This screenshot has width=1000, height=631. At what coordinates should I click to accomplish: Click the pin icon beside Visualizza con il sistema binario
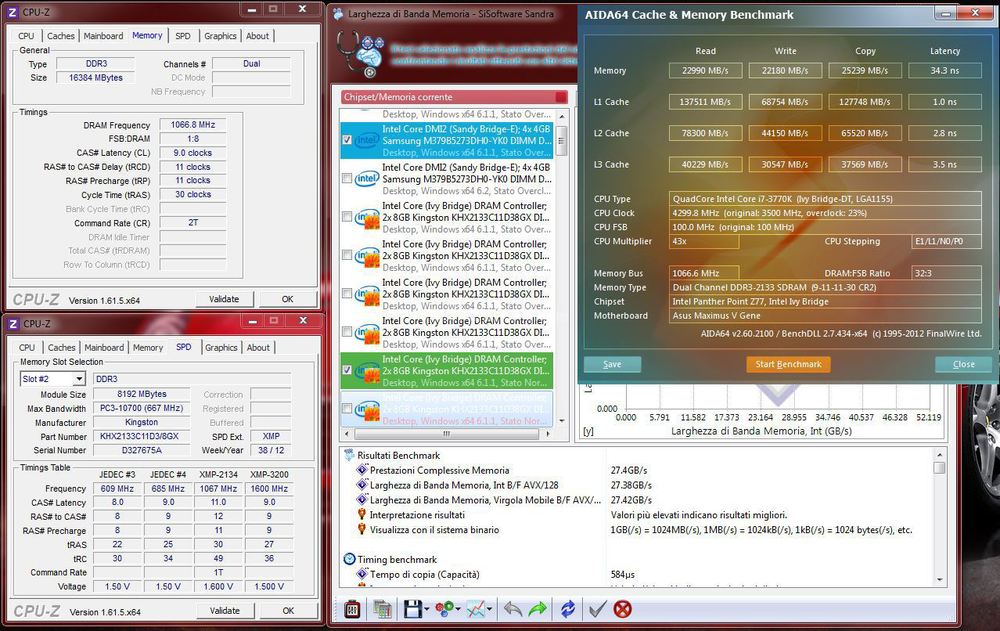tap(362, 529)
